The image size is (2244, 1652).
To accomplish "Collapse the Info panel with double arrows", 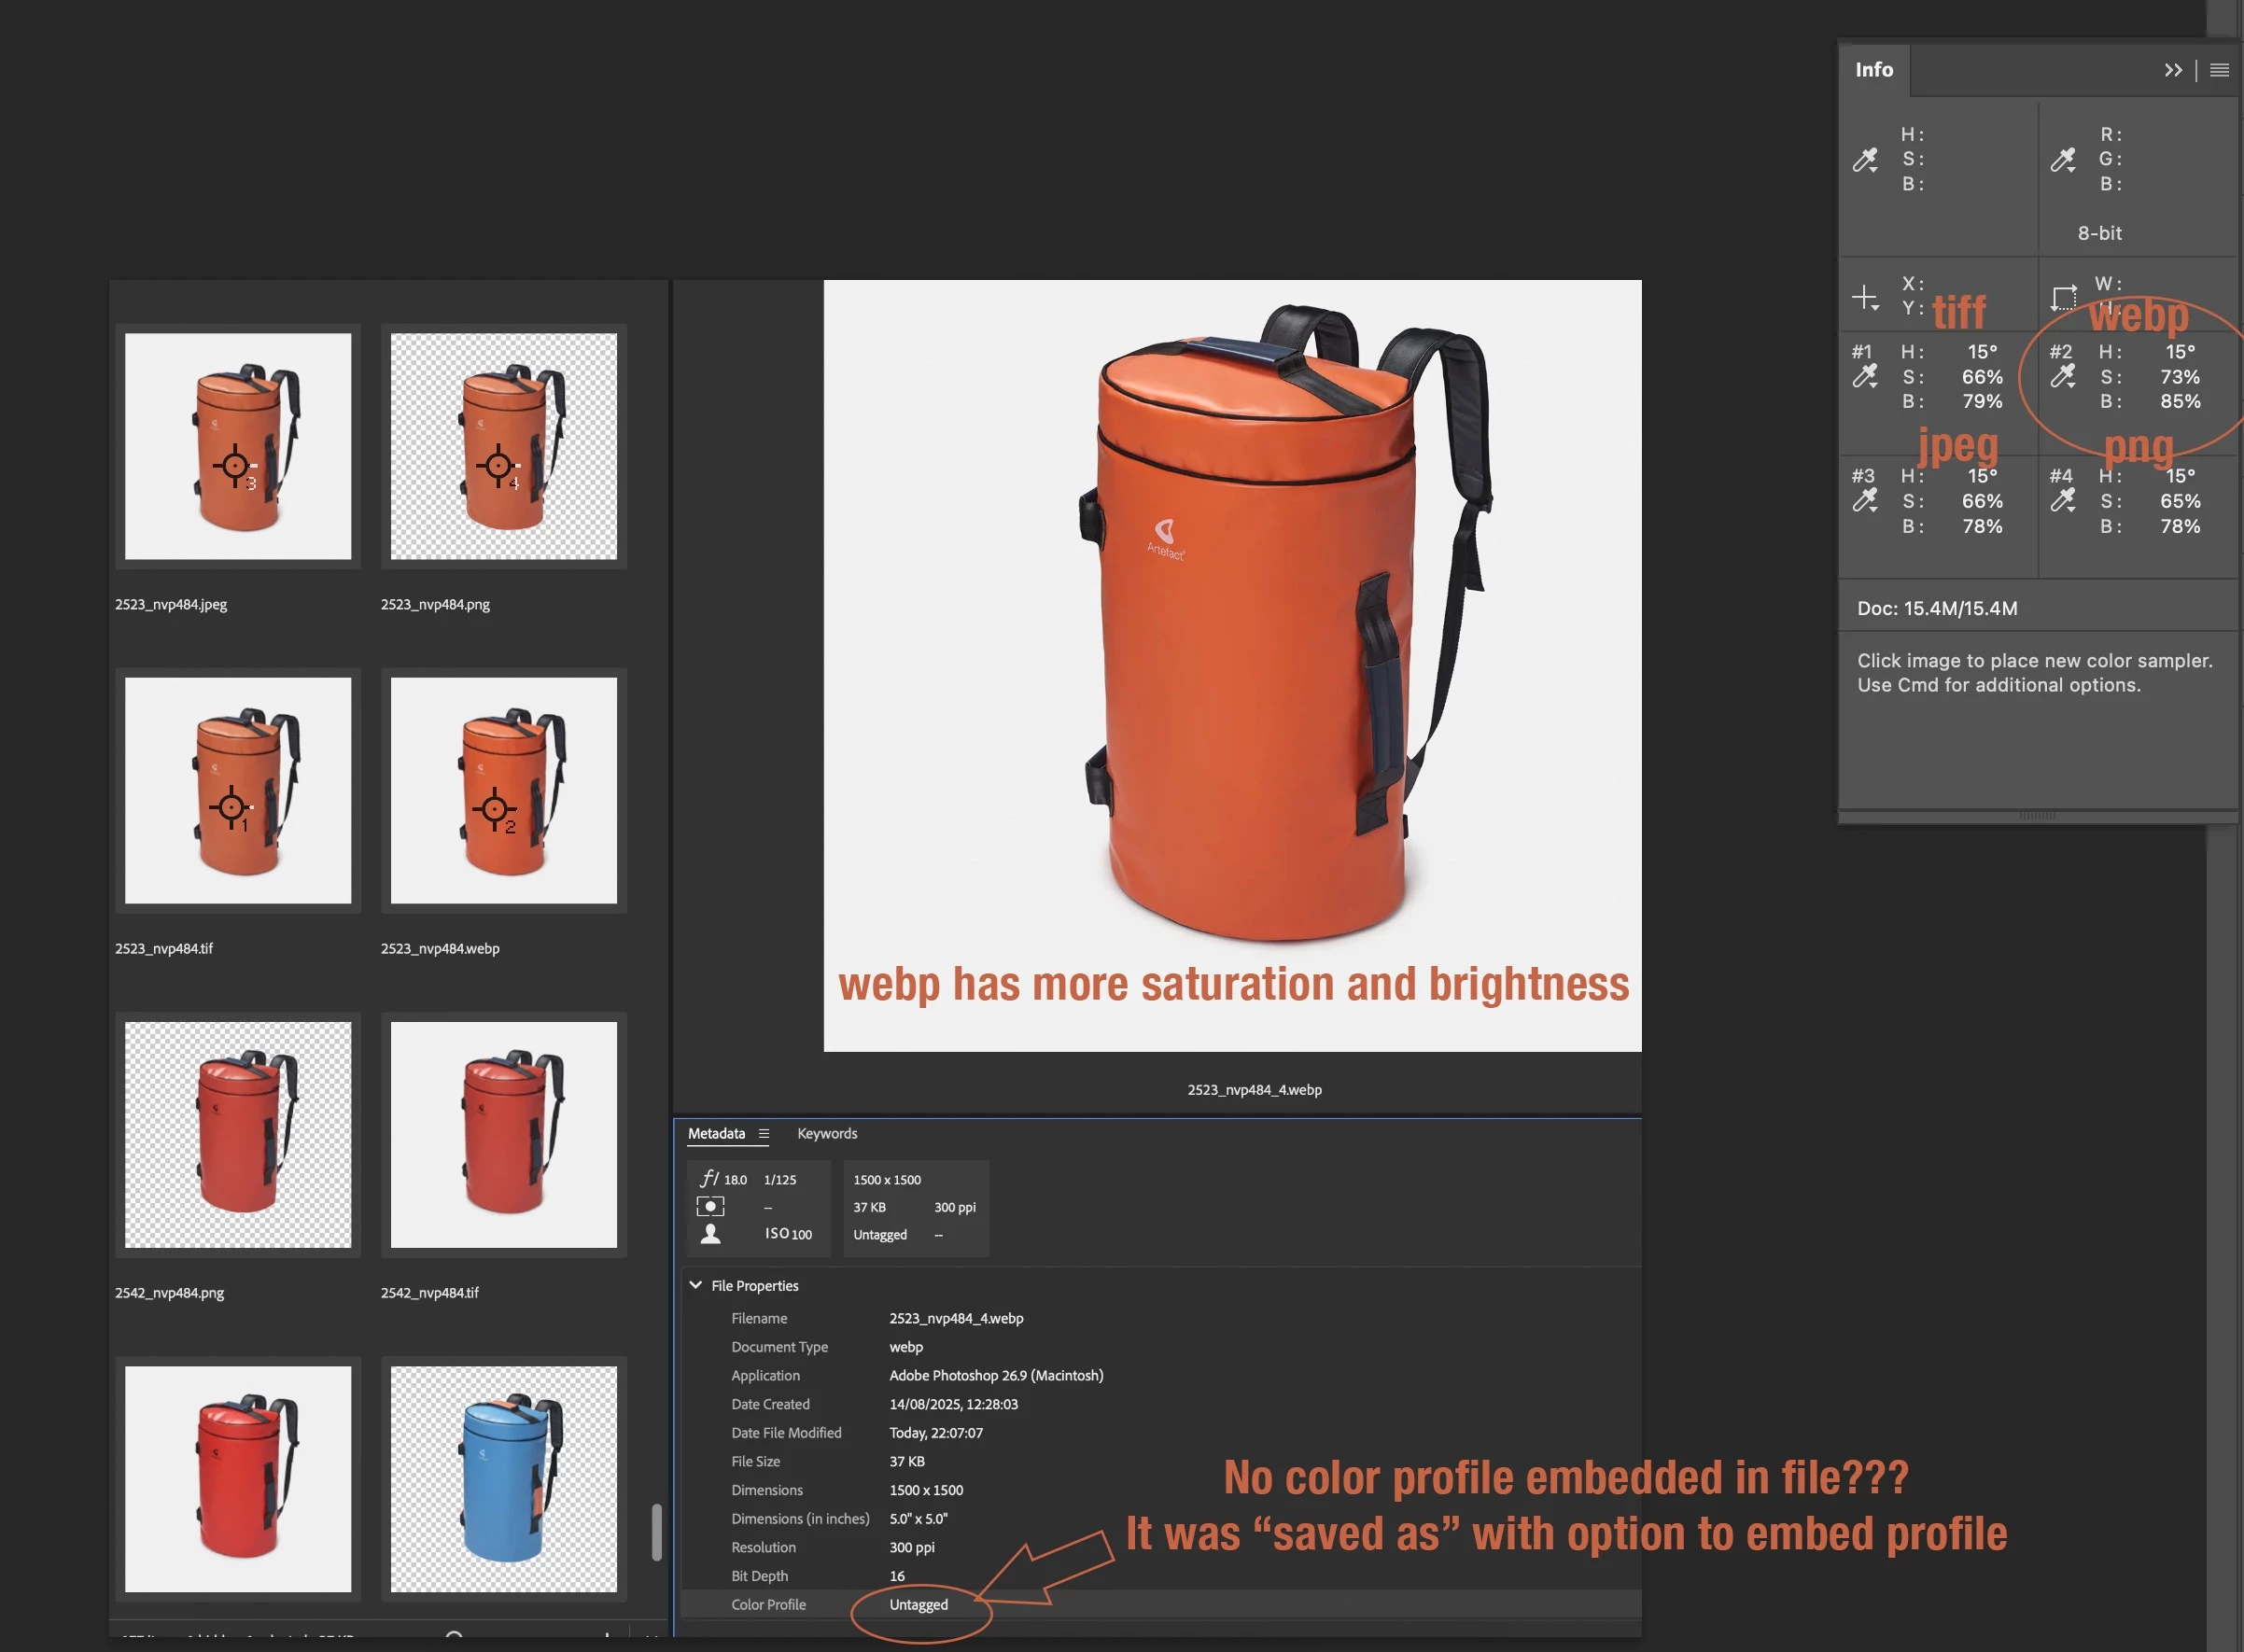I will click(2172, 70).
